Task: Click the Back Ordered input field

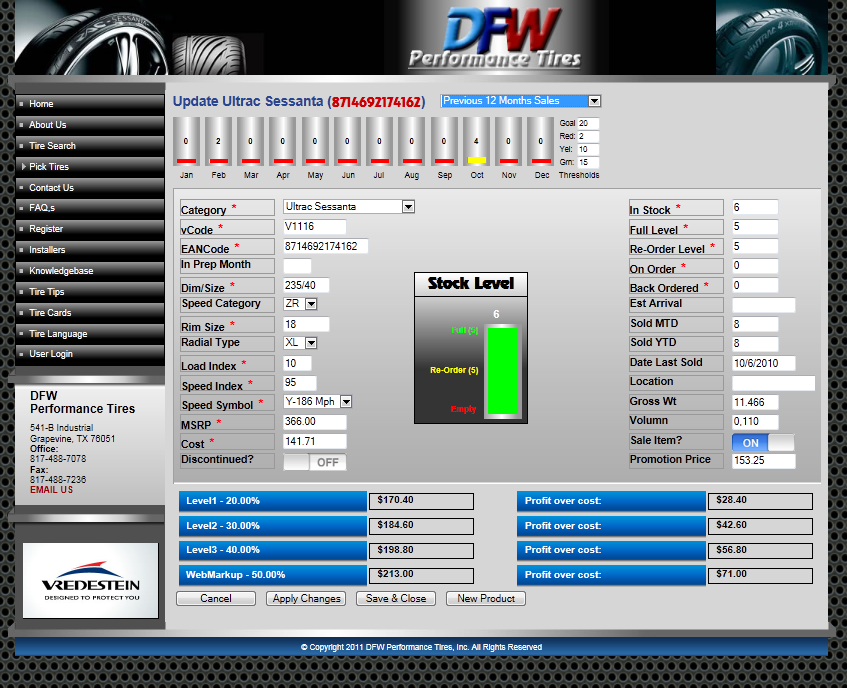Action: point(755,285)
